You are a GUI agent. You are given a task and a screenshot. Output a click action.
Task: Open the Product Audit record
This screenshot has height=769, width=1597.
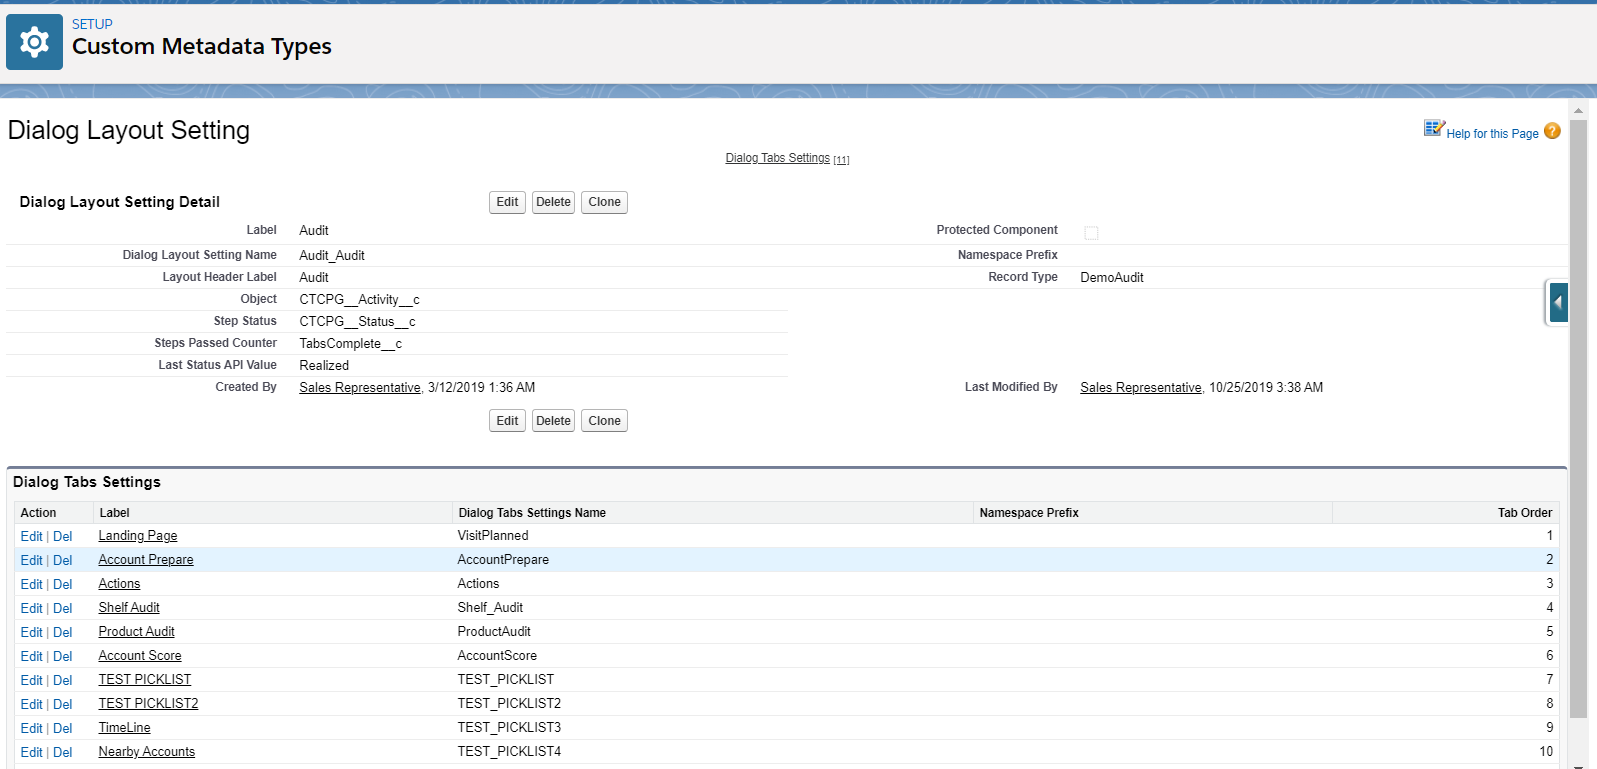[136, 632]
